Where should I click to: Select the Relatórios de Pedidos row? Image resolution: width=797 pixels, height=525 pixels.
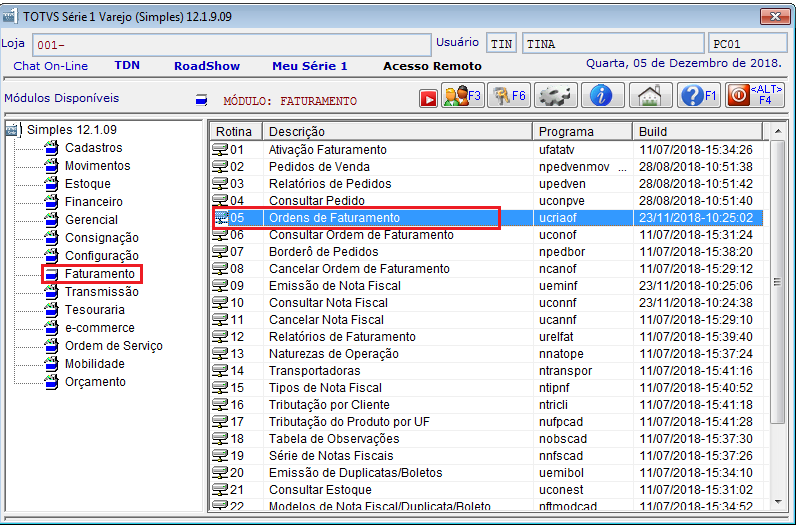click(487, 184)
